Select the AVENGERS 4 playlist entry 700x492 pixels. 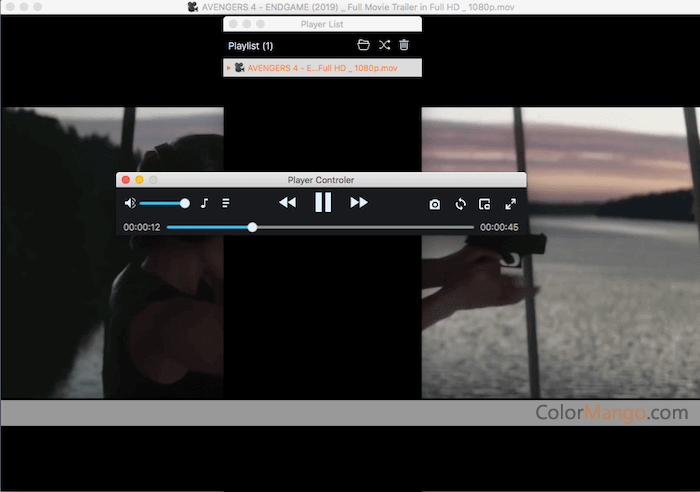click(x=322, y=68)
